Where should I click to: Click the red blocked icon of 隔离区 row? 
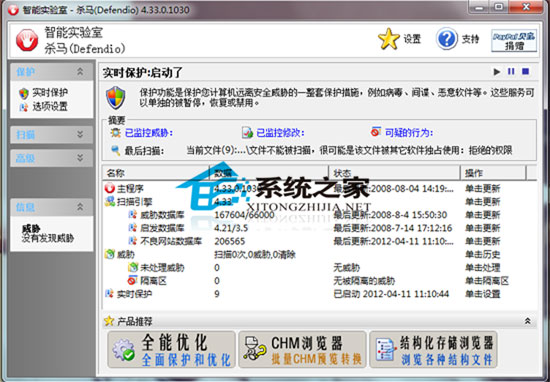pyautogui.click(x=133, y=280)
